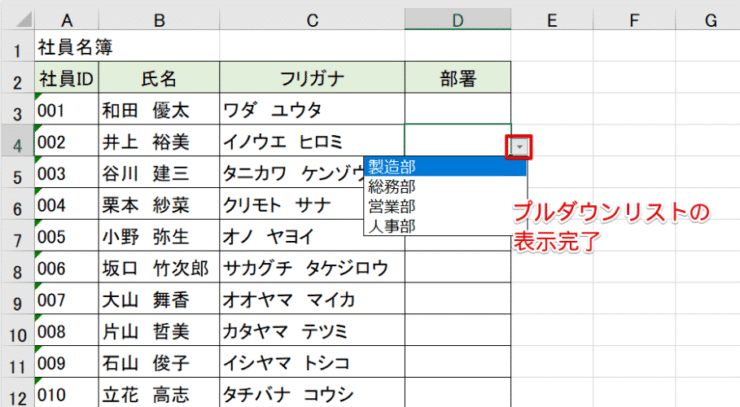The image size is (740, 407).
Task: Select row 10 header
Action: click(x=17, y=331)
